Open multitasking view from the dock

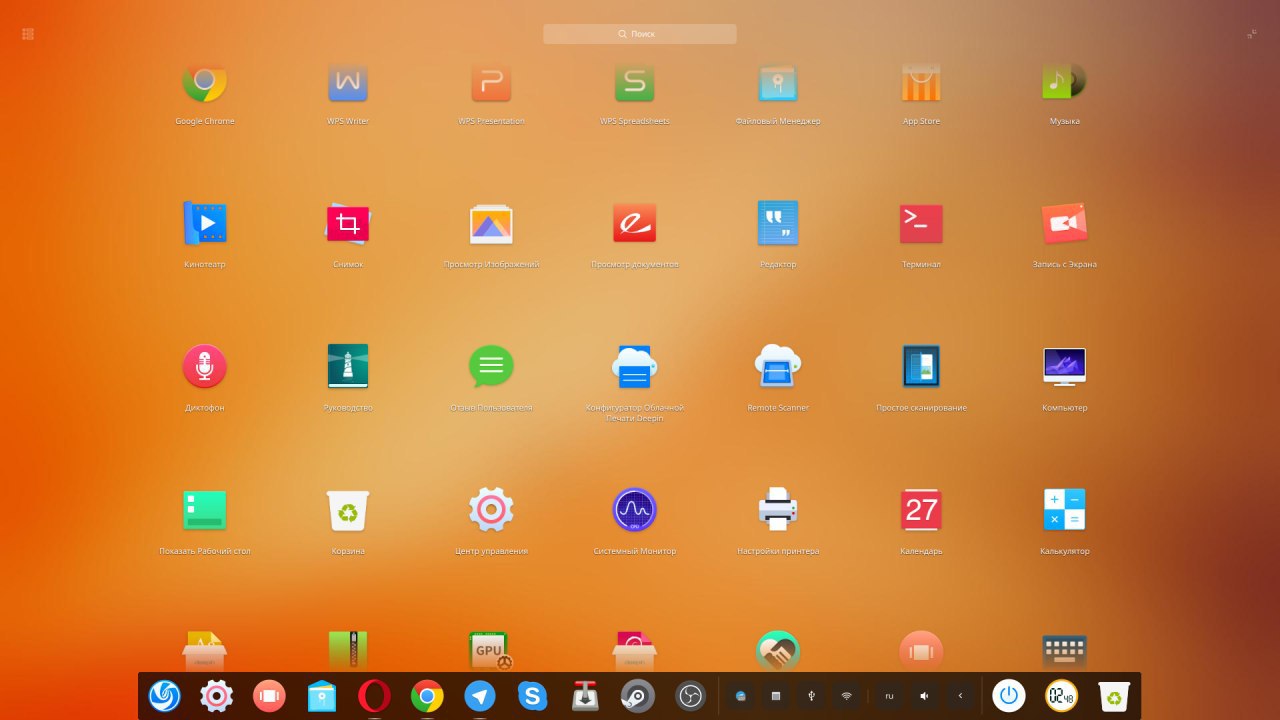[x=269, y=696]
